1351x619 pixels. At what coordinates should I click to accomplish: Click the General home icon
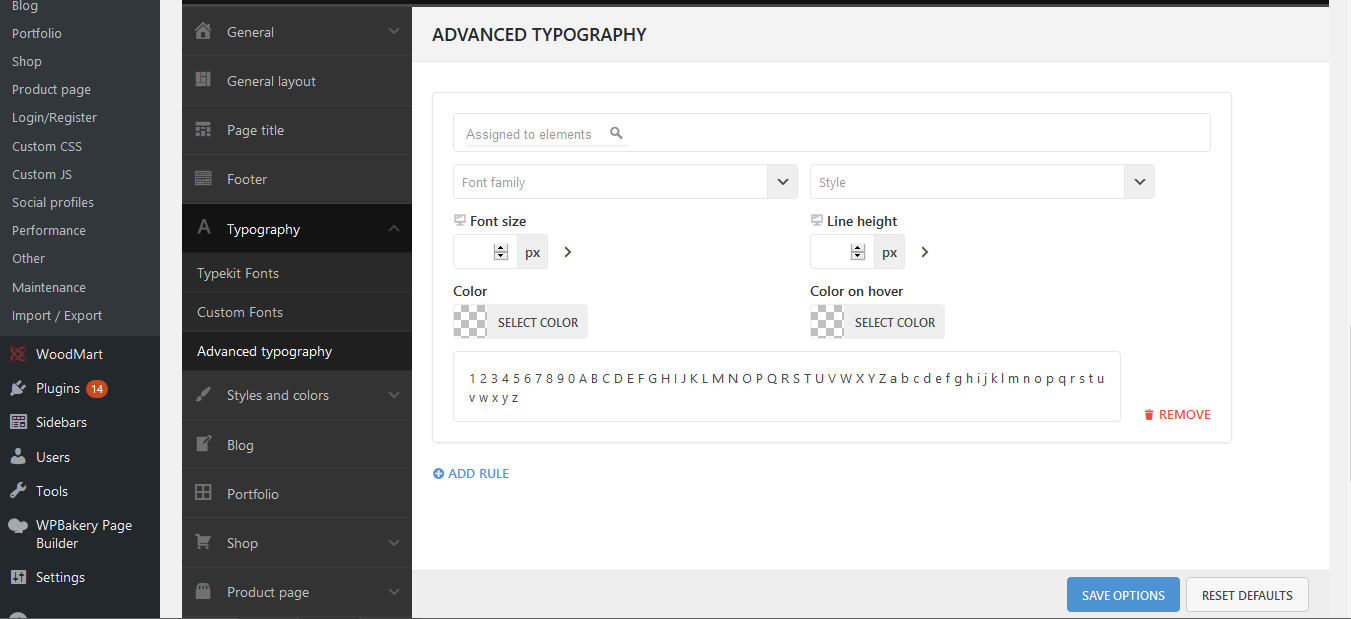[203, 31]
